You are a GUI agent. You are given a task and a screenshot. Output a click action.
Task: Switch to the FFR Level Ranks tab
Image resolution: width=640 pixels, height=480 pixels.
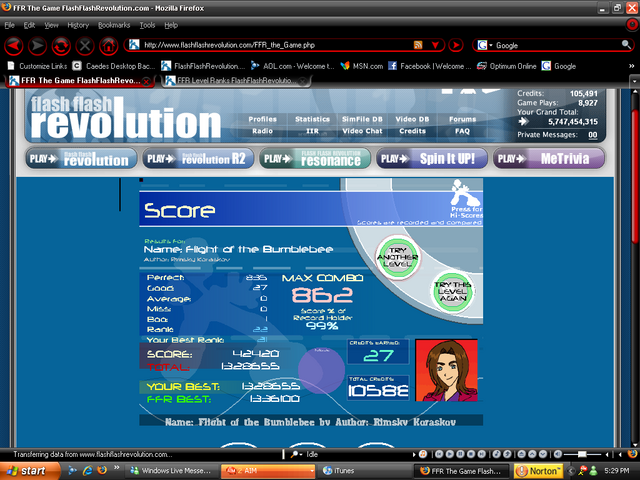click(228, 80)
